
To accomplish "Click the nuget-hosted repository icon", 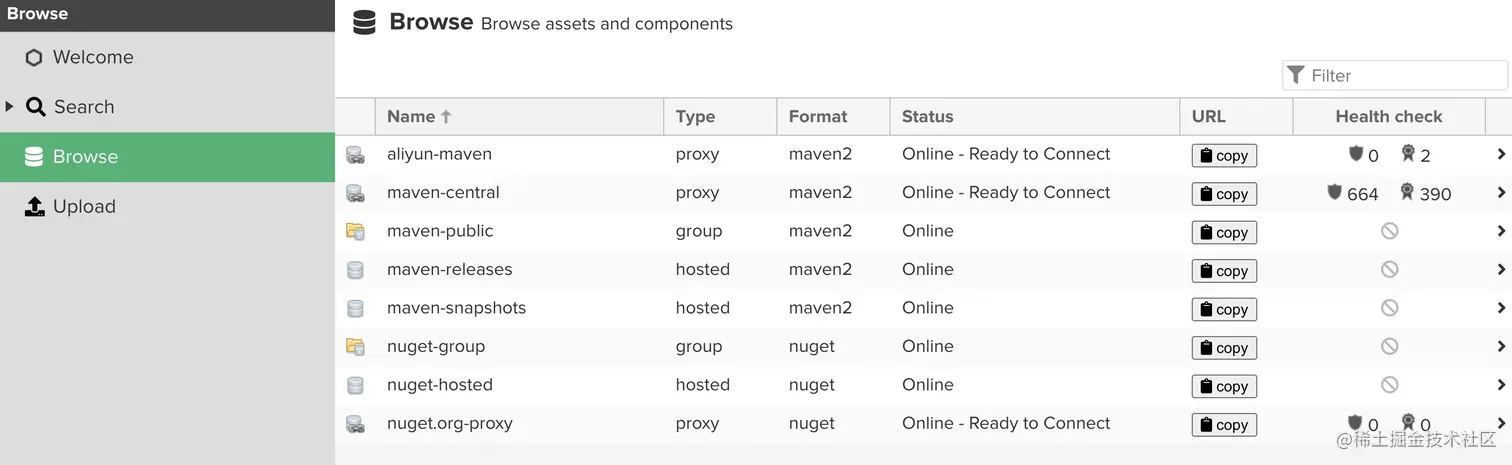I will [x=355, y=385].
